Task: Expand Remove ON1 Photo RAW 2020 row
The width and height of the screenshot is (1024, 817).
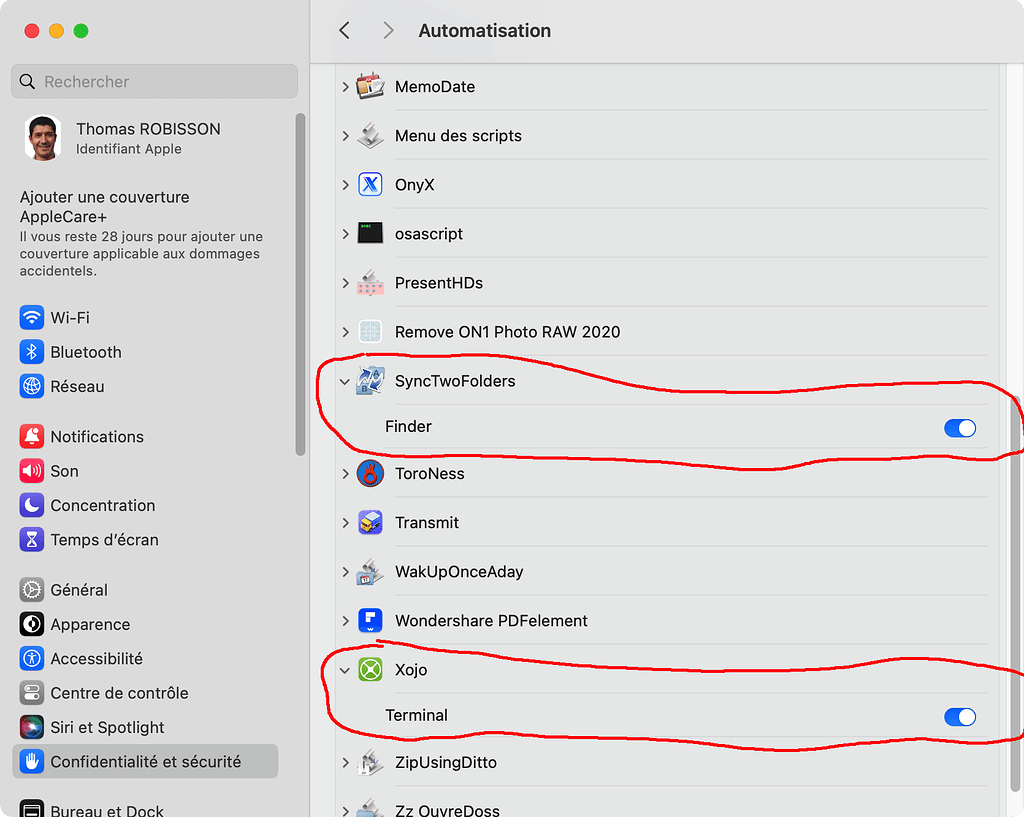Action: tap(345, 332)
